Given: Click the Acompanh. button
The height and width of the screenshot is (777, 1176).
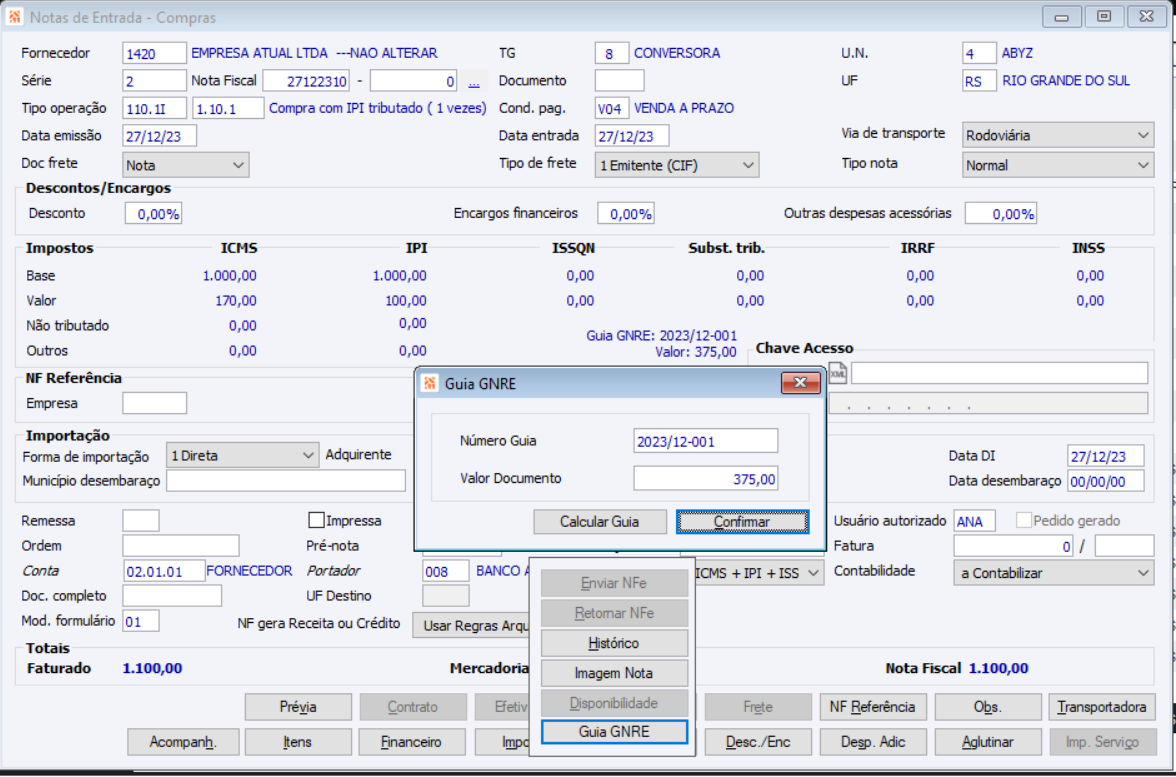Looking at the screenshot, I should point(183,742).
